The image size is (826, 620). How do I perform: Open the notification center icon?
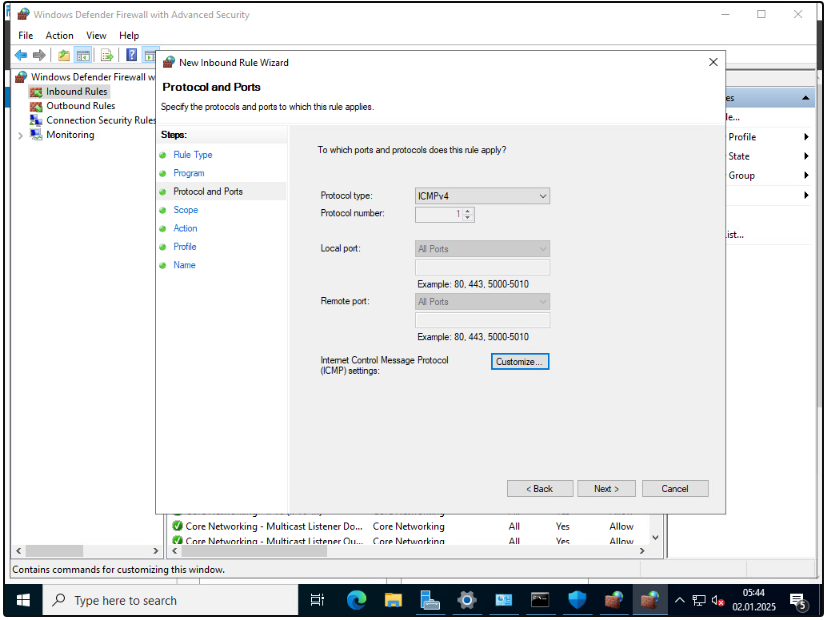click(x=798, y=601)
